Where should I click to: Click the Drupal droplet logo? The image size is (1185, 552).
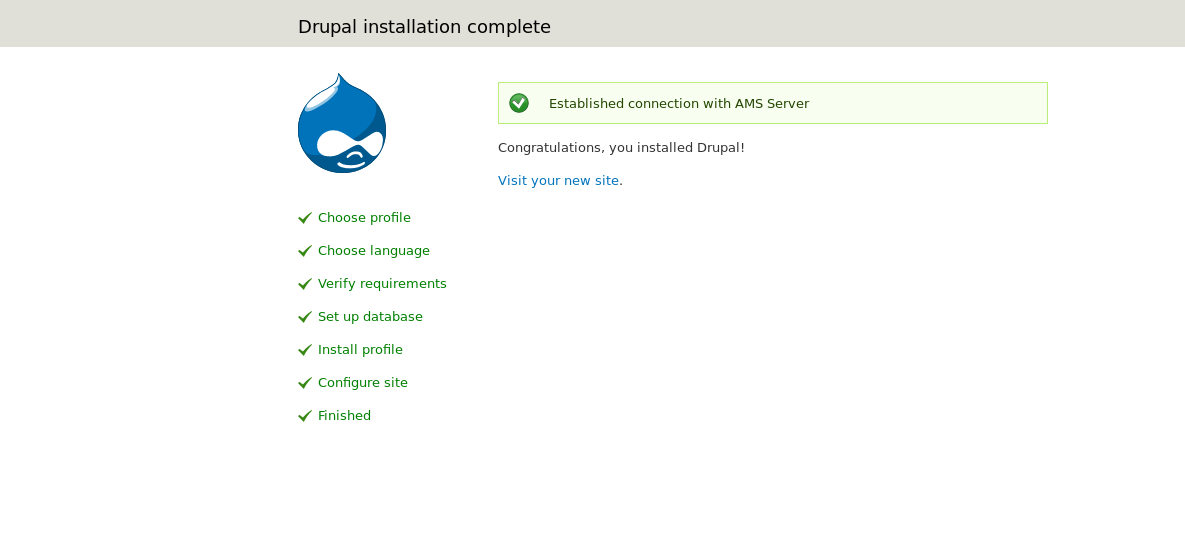pyautogui.click(x=342, y=123)
